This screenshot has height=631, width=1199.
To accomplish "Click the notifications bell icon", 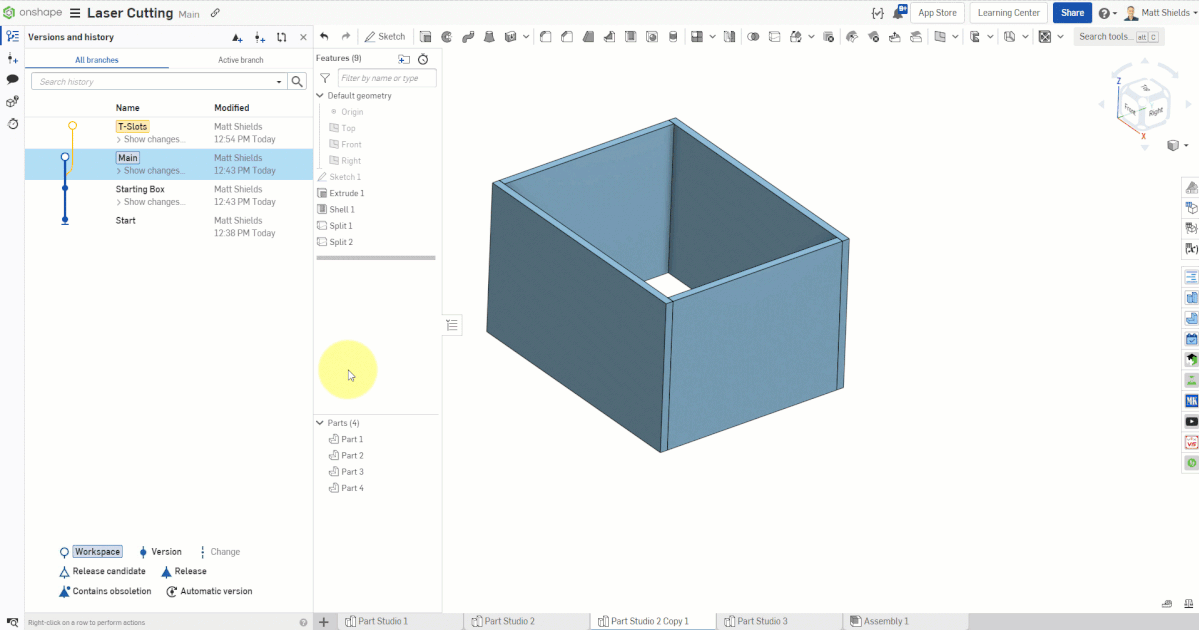I will (x=900, y=13).
